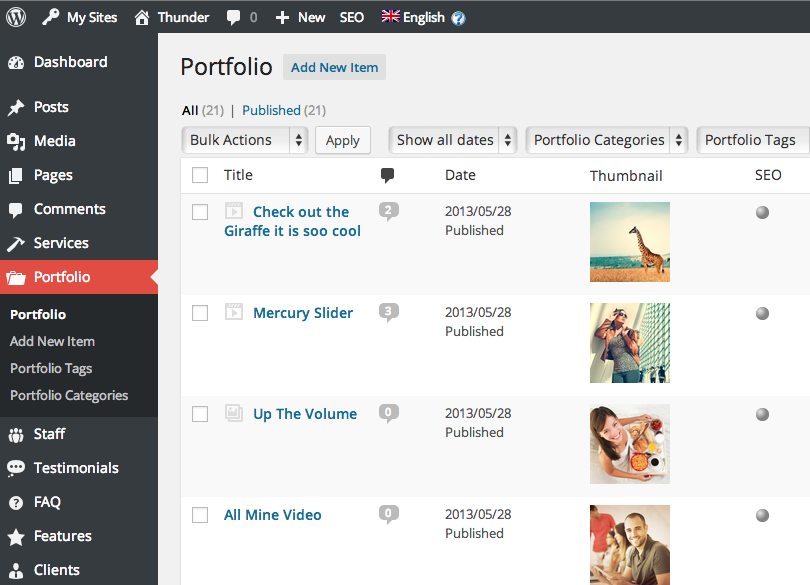Screen dimensions: 810x585
Task: Check the select-all checkbox in the header row
Action: coord(199,174)
